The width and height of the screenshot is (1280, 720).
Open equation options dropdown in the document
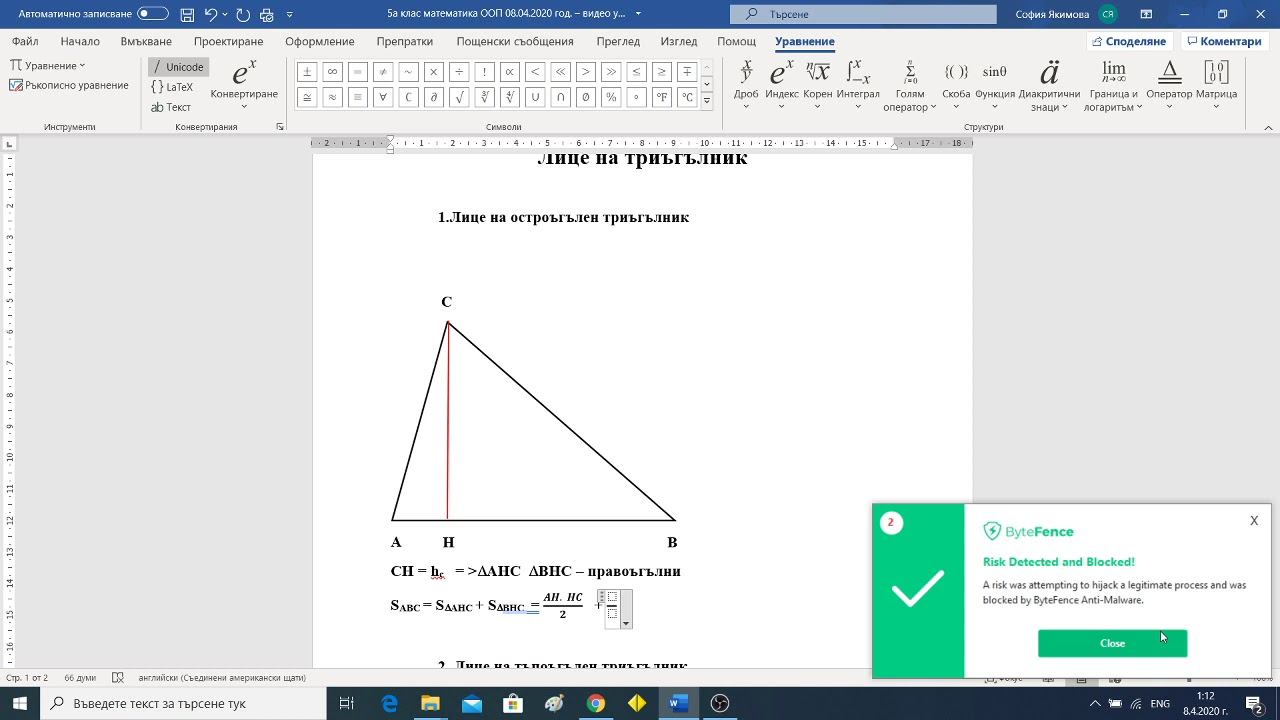click(x=626, y=622)
